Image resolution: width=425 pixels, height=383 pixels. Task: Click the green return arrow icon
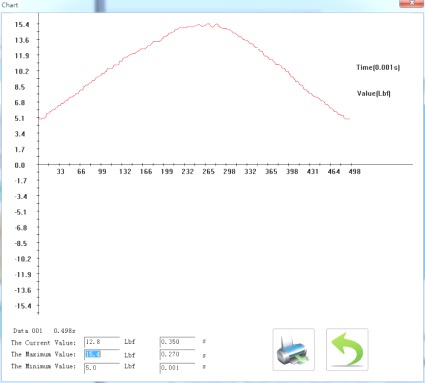tap(347, 349)
